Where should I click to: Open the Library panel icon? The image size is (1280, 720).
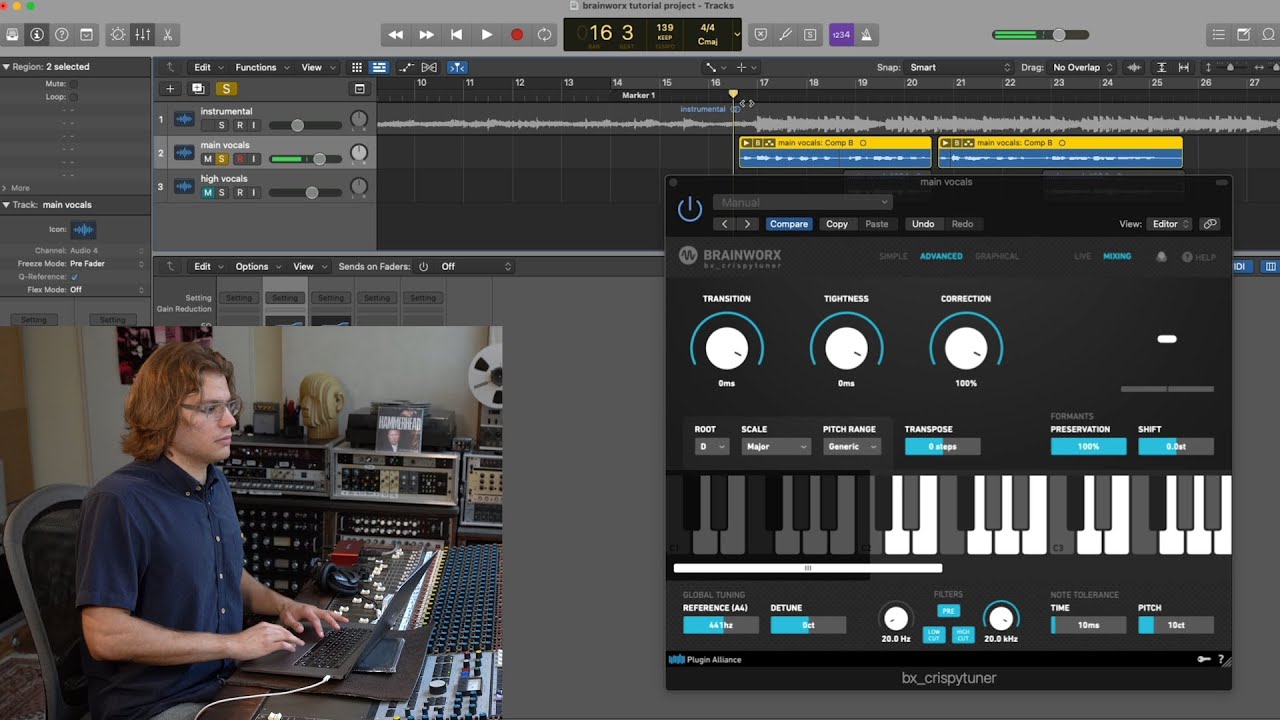[x=12, y=34]
